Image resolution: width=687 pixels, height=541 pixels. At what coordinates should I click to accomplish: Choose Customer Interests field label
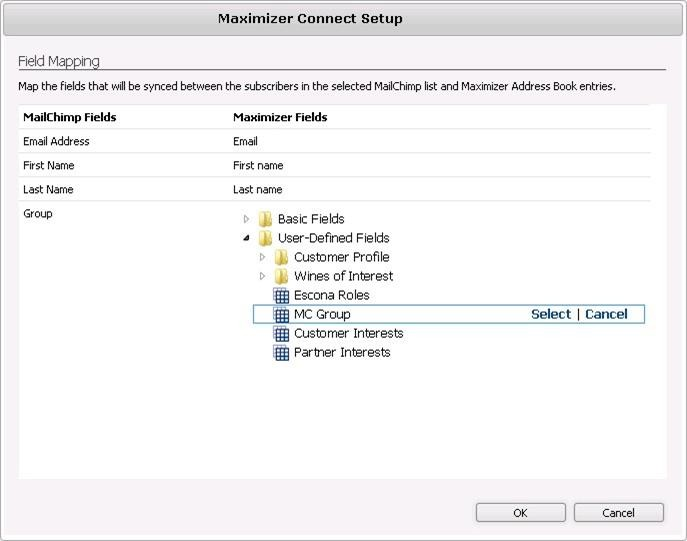349,333
